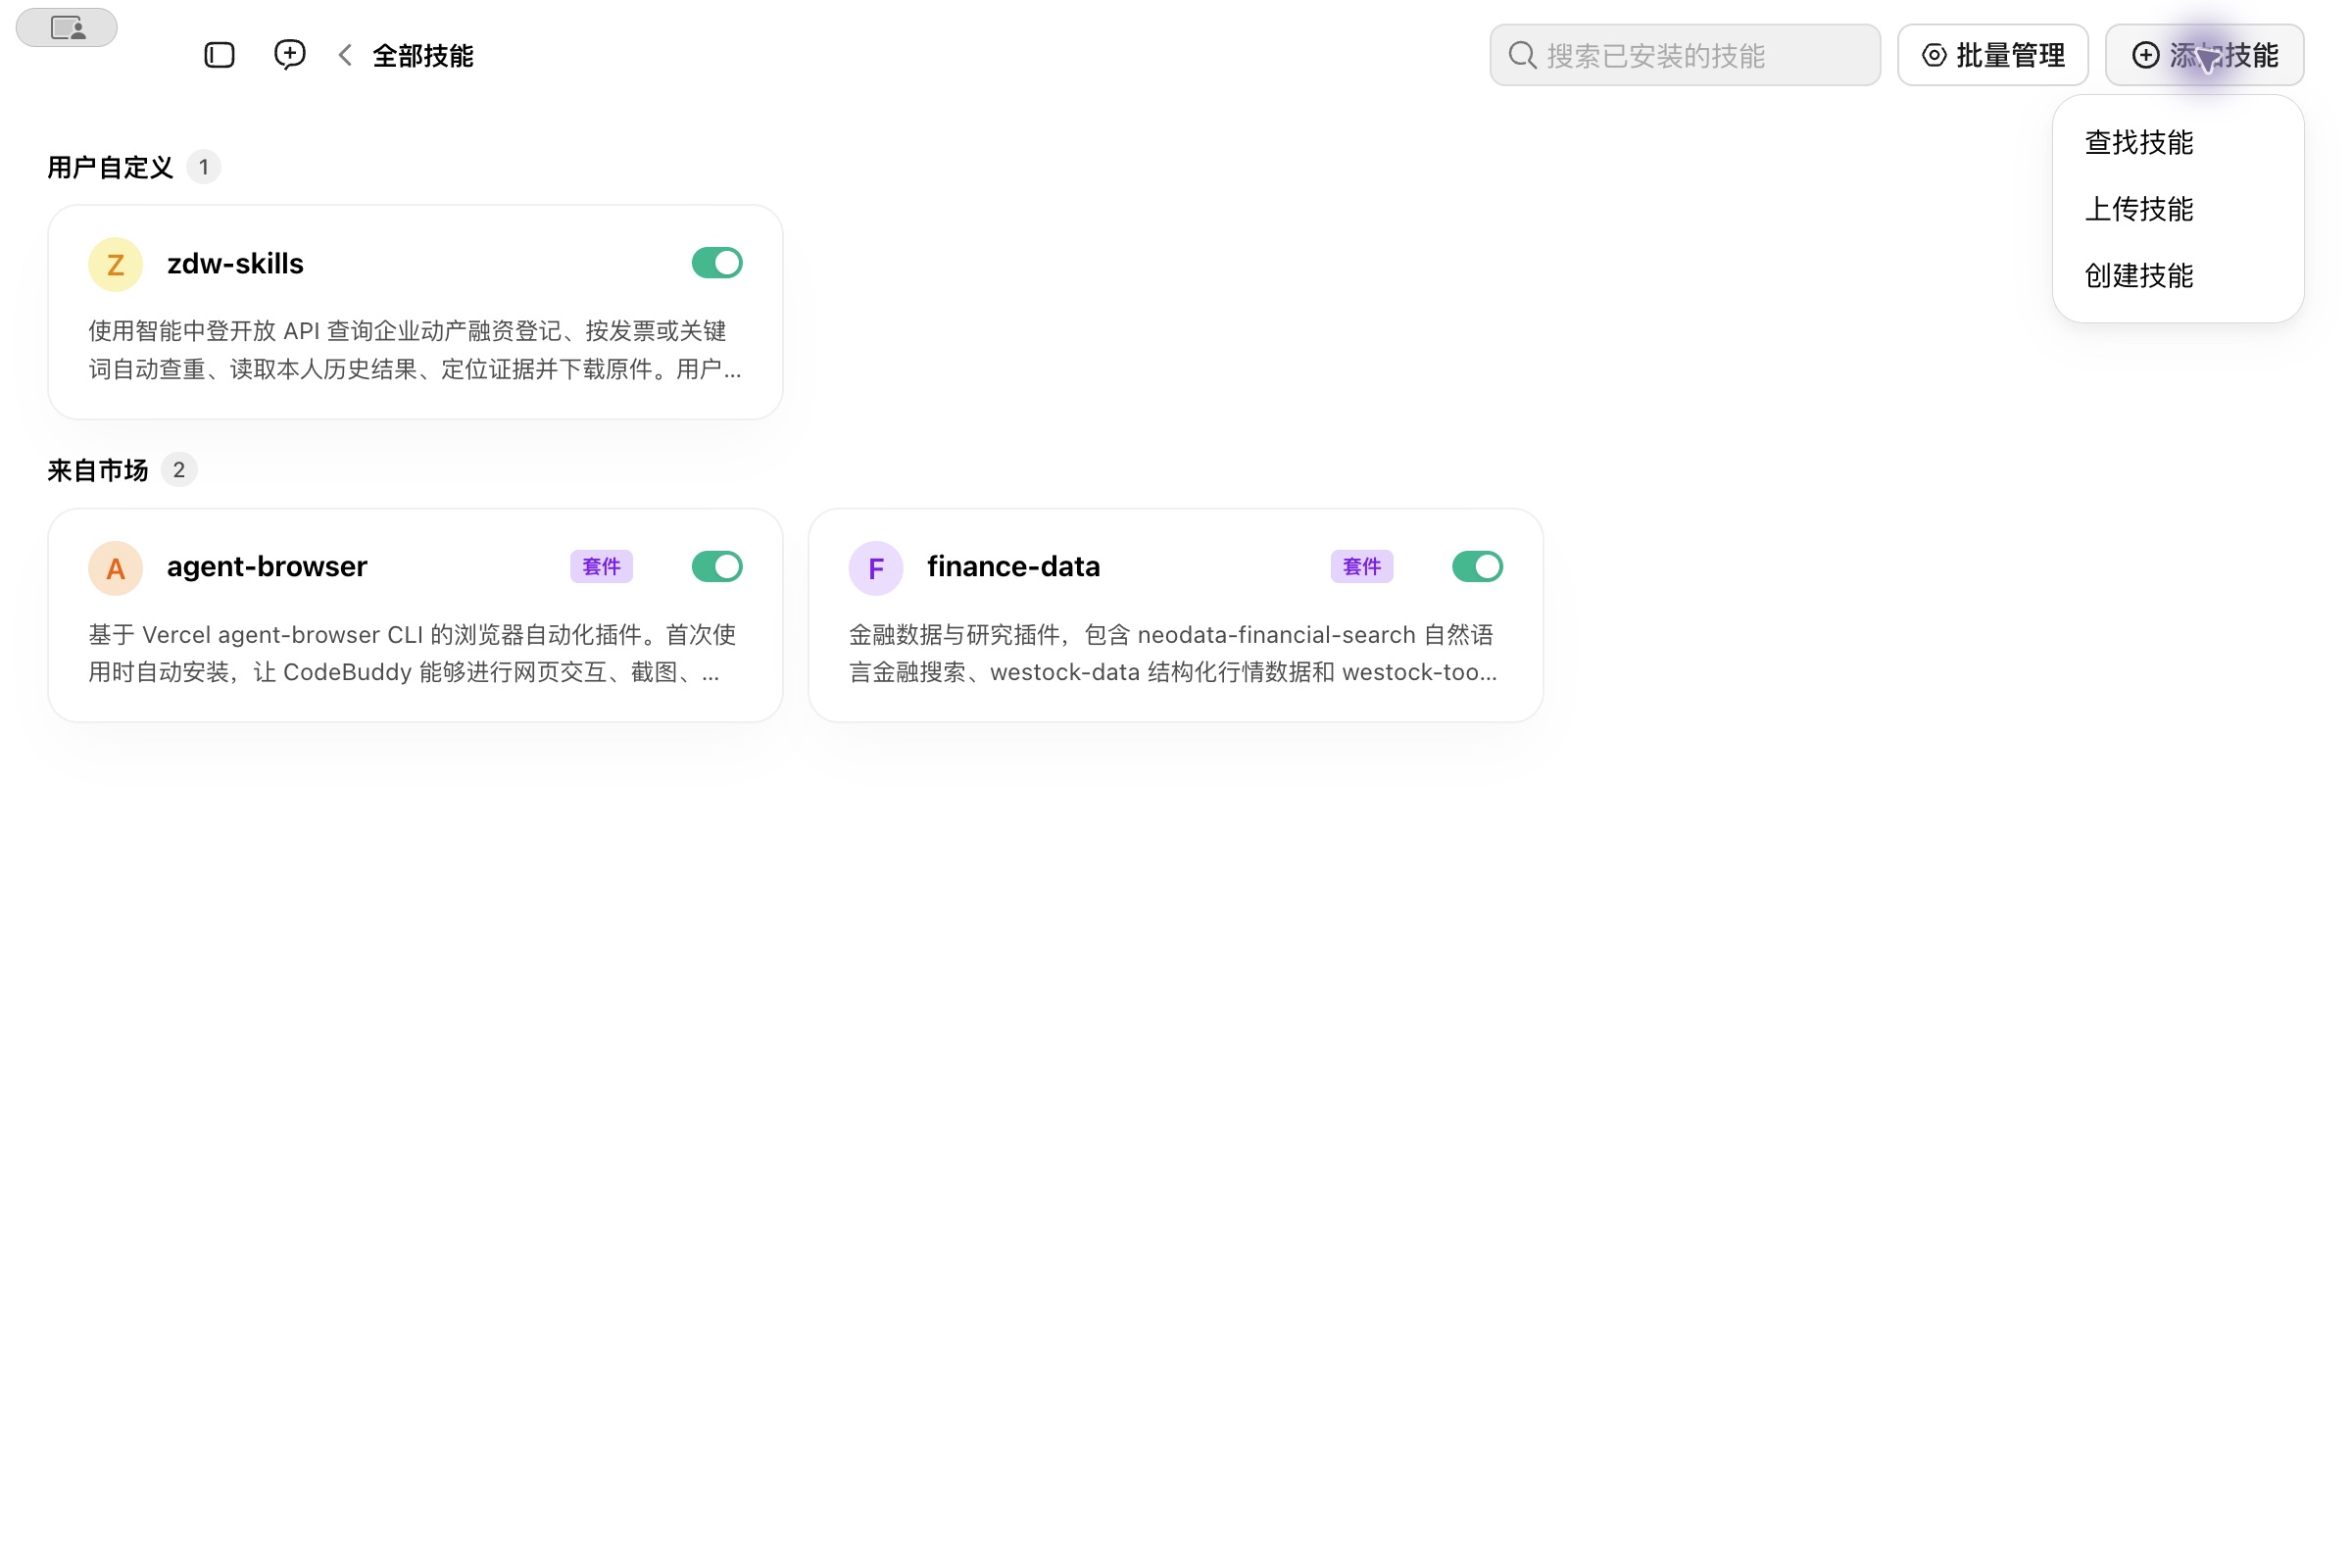Open 批量管理 batch management

pos(1992,55)
